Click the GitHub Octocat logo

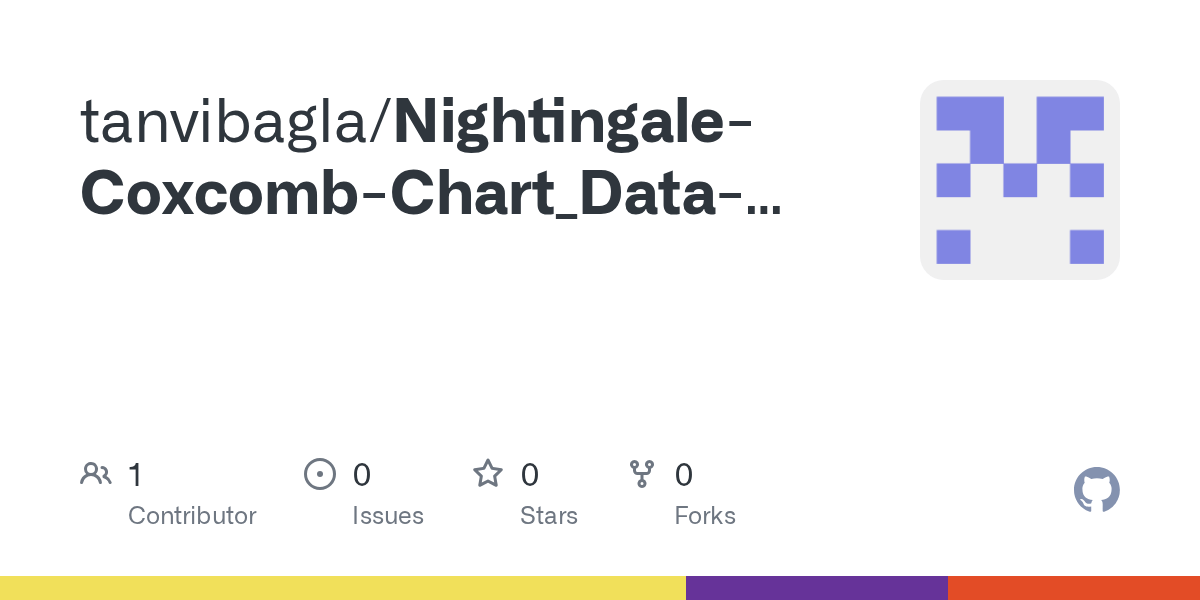pos(1097,490)
